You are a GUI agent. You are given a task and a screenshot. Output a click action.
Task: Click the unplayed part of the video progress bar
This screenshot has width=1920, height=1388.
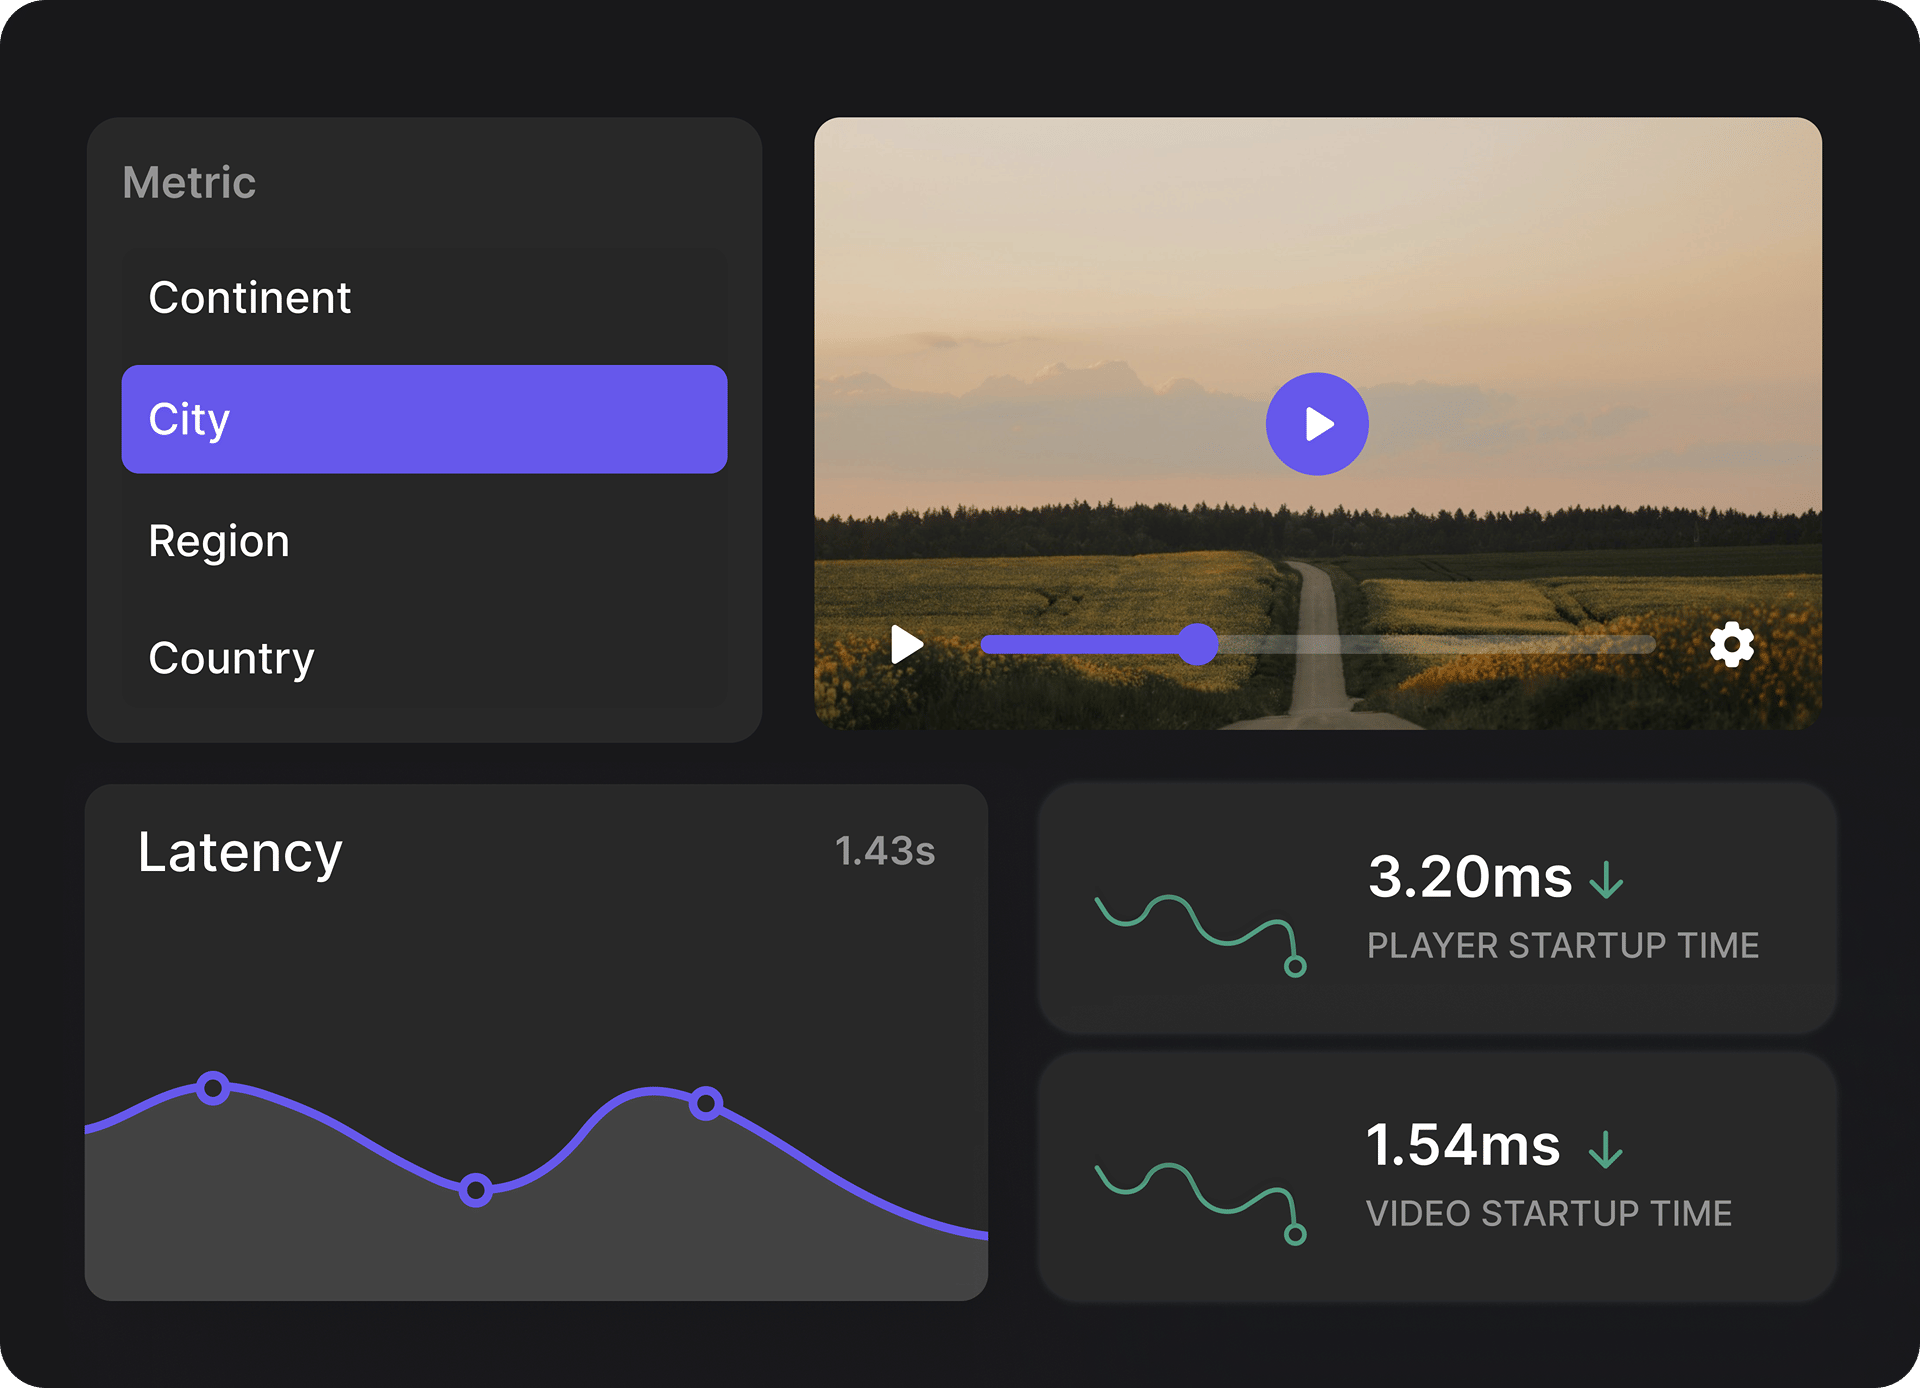click(1436, 645)
